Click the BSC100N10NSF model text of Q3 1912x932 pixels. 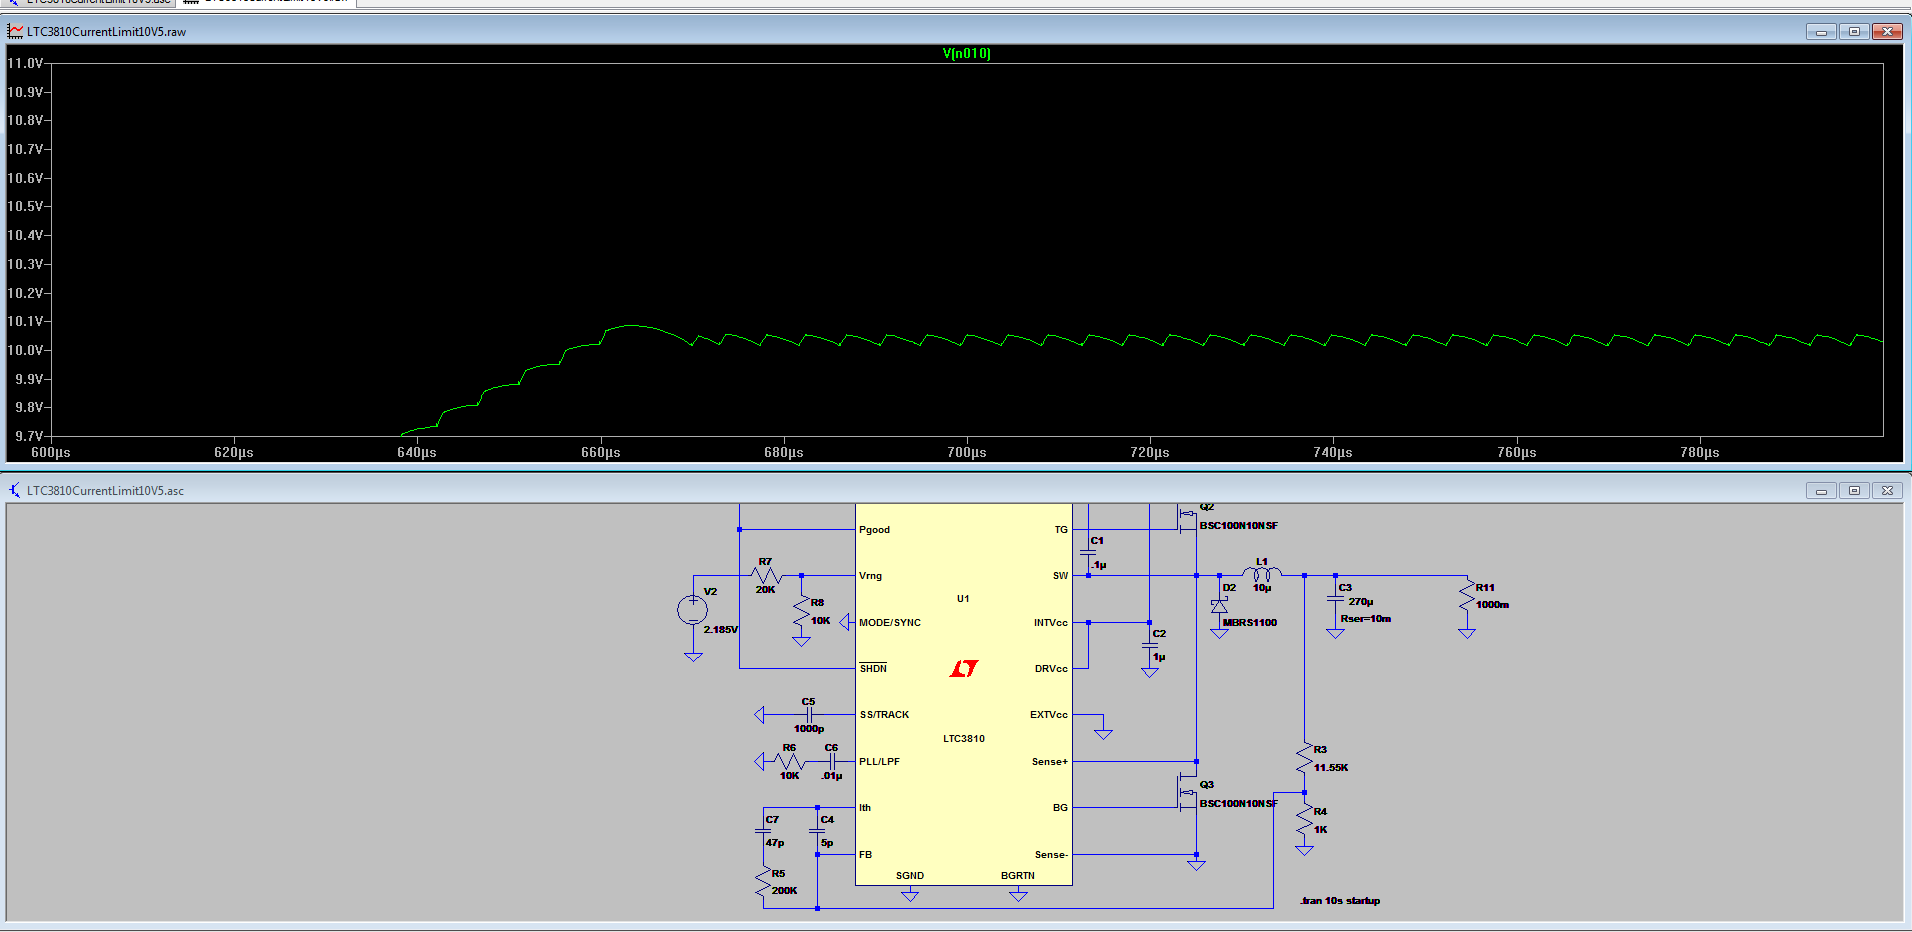point(1239,804)
